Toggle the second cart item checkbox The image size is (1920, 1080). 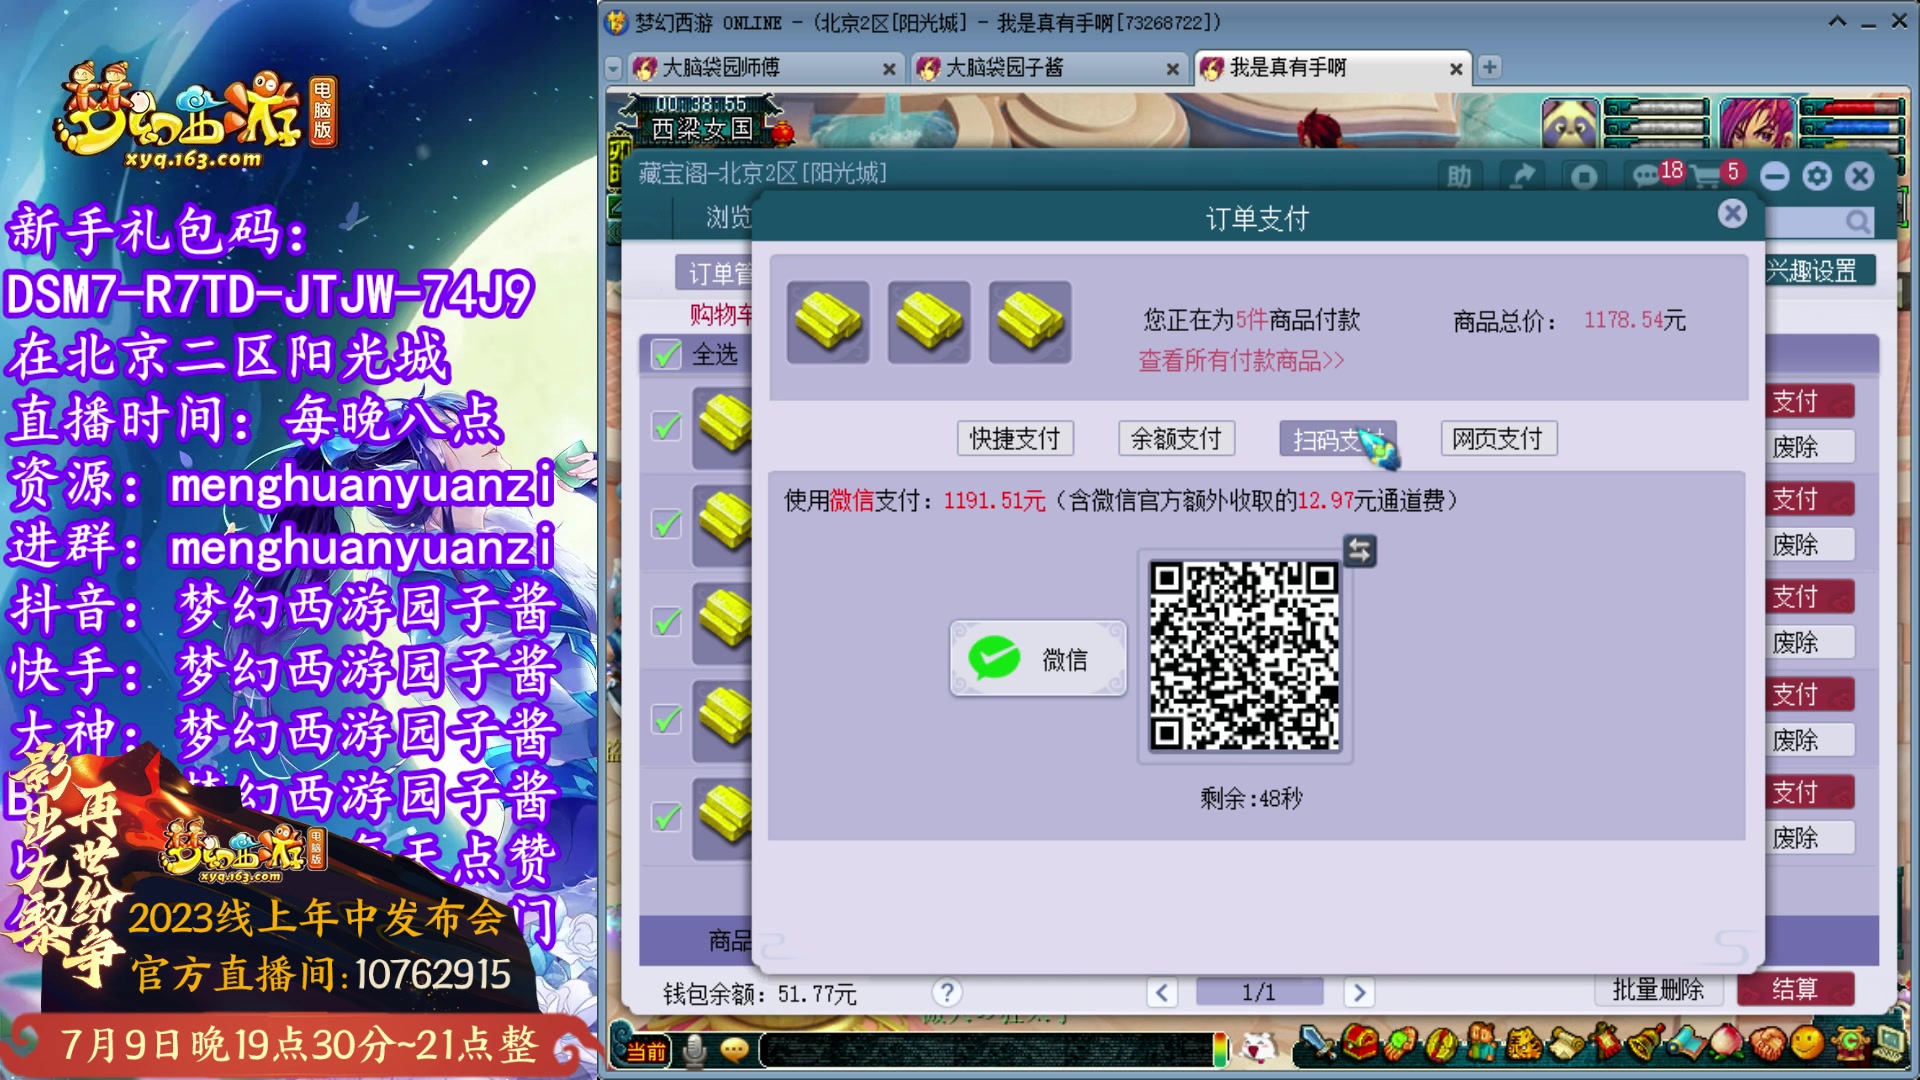click(x=666, y=523)
